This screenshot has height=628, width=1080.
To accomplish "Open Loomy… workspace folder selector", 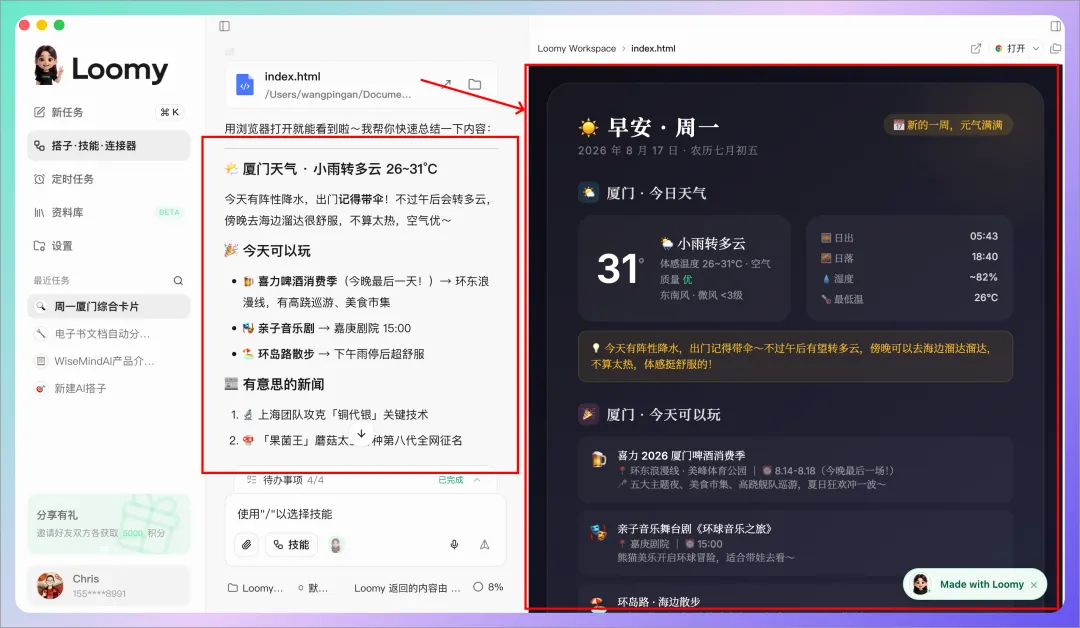I will pyautogui.click(x=255, y=588).
